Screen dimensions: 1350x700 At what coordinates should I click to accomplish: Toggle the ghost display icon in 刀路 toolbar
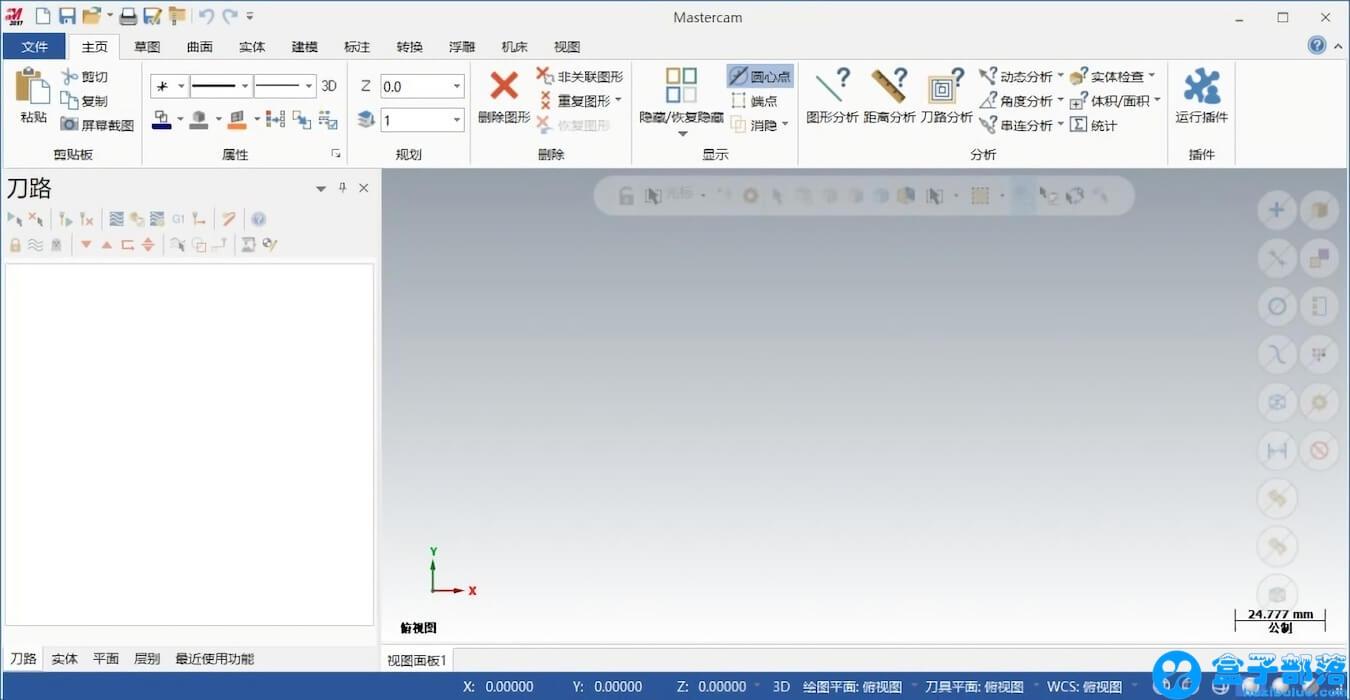pyautogui.click(x=57, y=244)
